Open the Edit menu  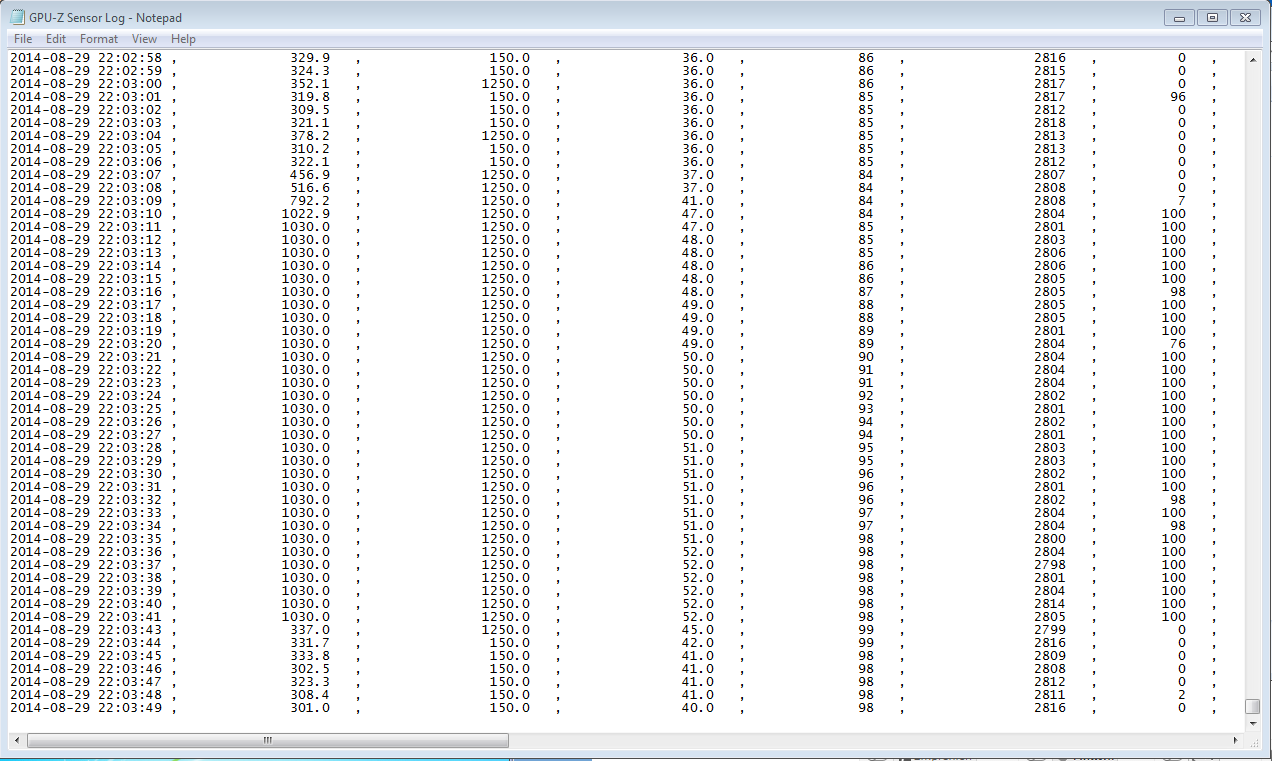pyautogui.click(x=56, y=39)
